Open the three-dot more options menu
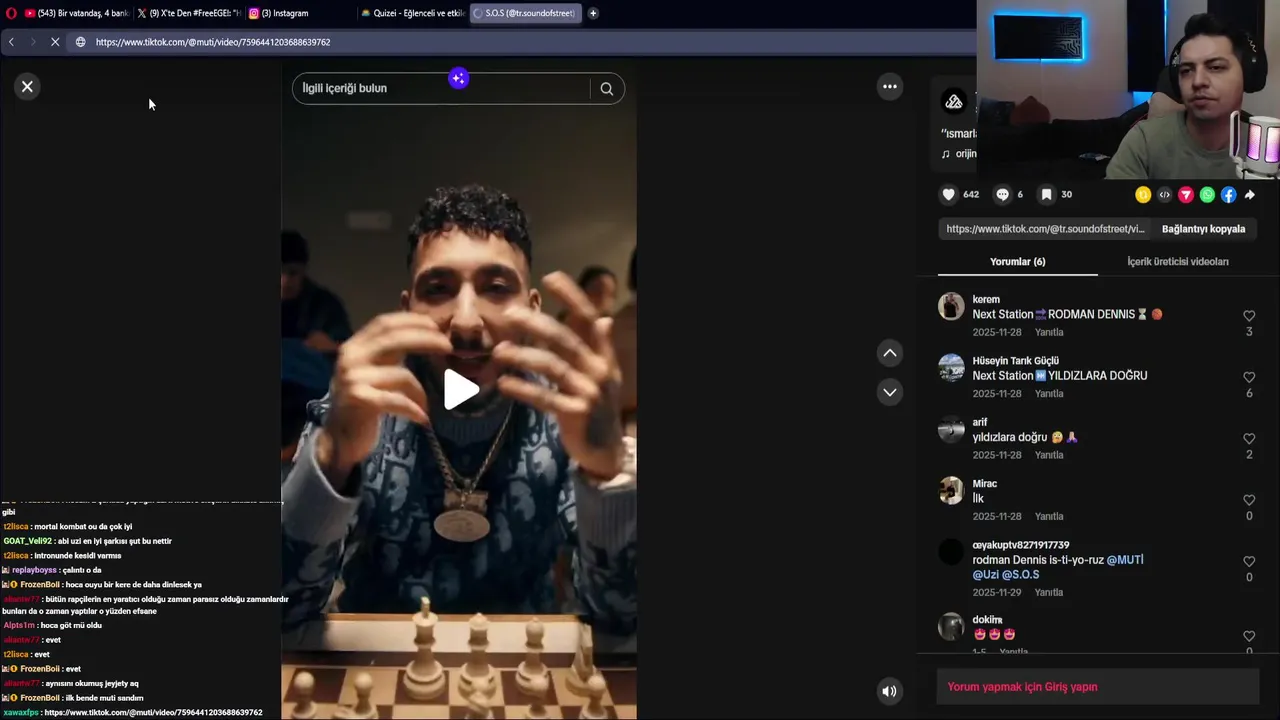Viewport: 1280px width, 720px height. 890,87
